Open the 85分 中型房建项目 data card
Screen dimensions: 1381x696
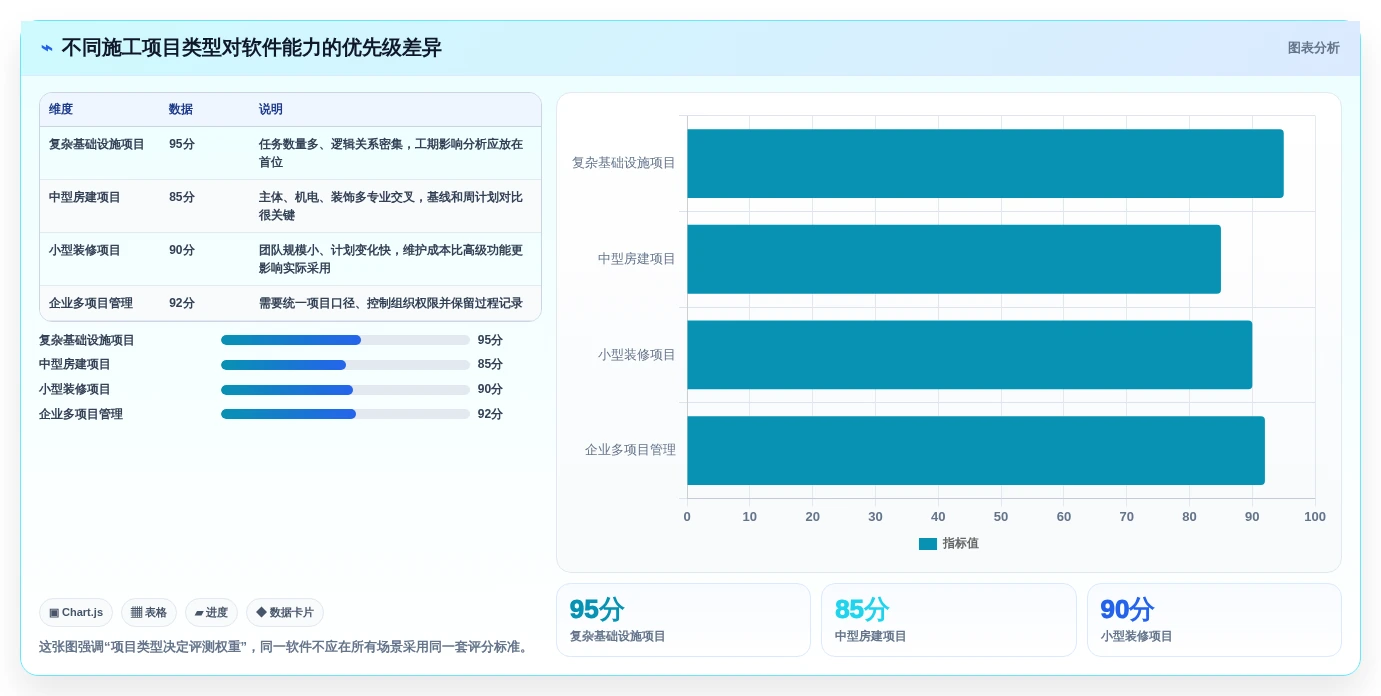click(949, 620)
